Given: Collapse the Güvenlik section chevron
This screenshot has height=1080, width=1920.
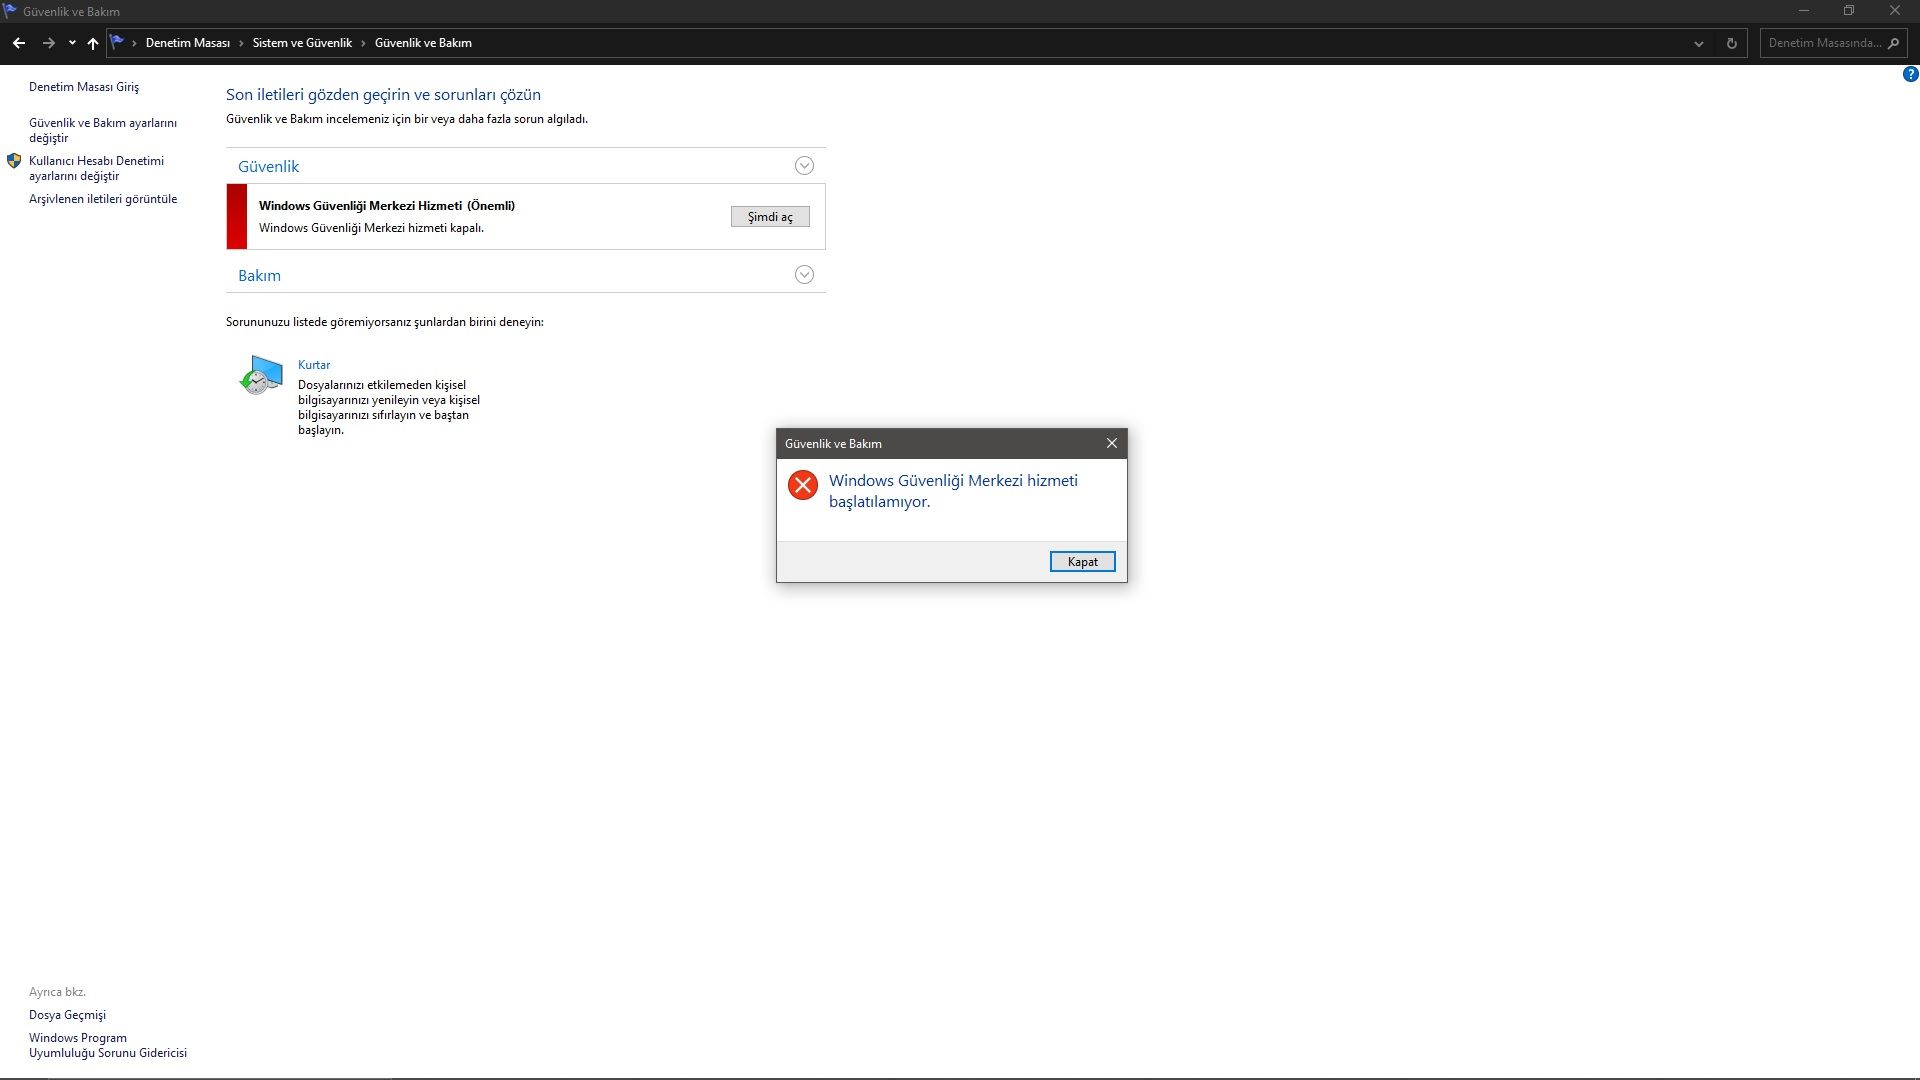Looking at the screenshot, I should tap(804, 166).
